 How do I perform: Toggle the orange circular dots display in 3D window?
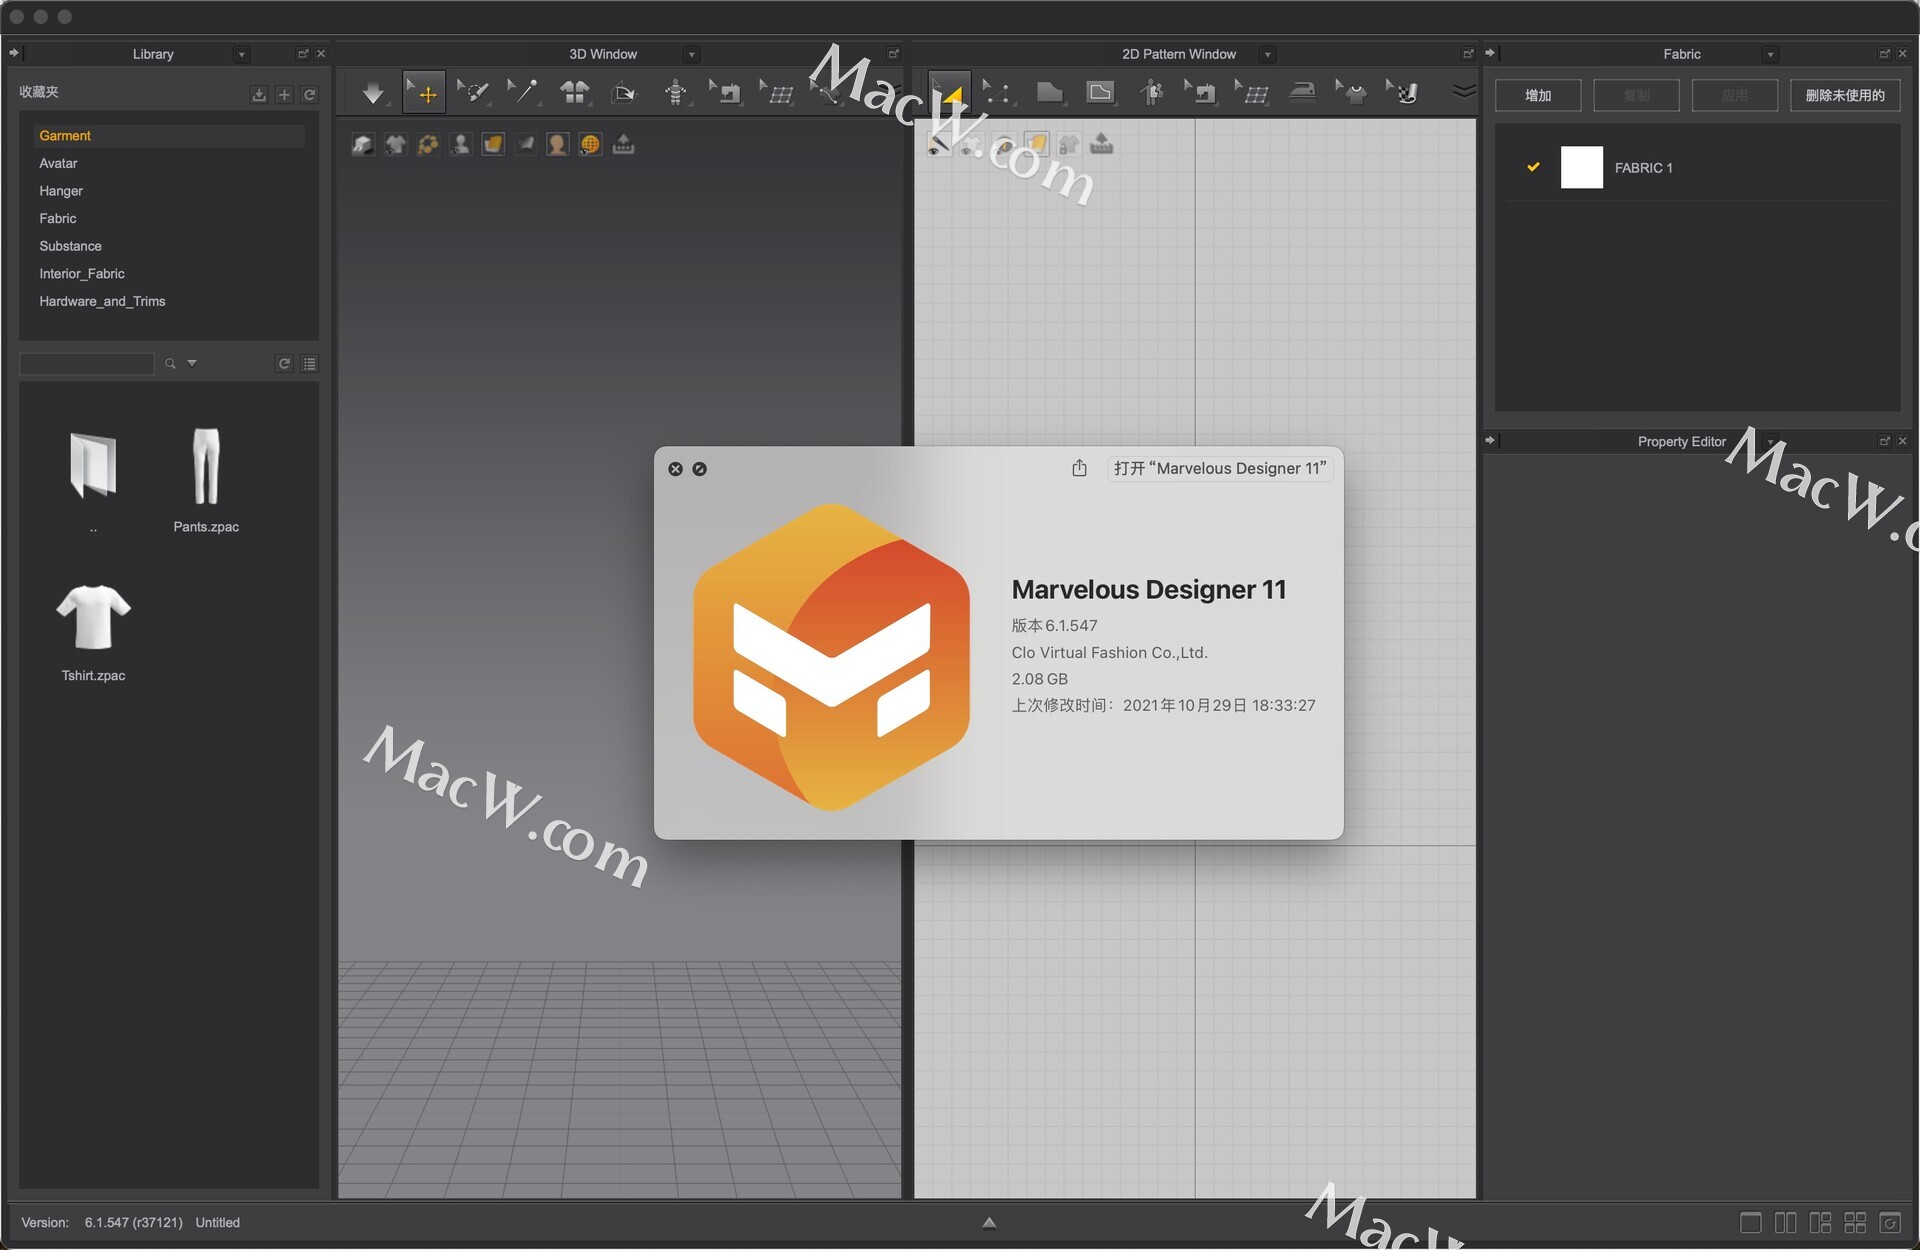(x=428, y=144)
